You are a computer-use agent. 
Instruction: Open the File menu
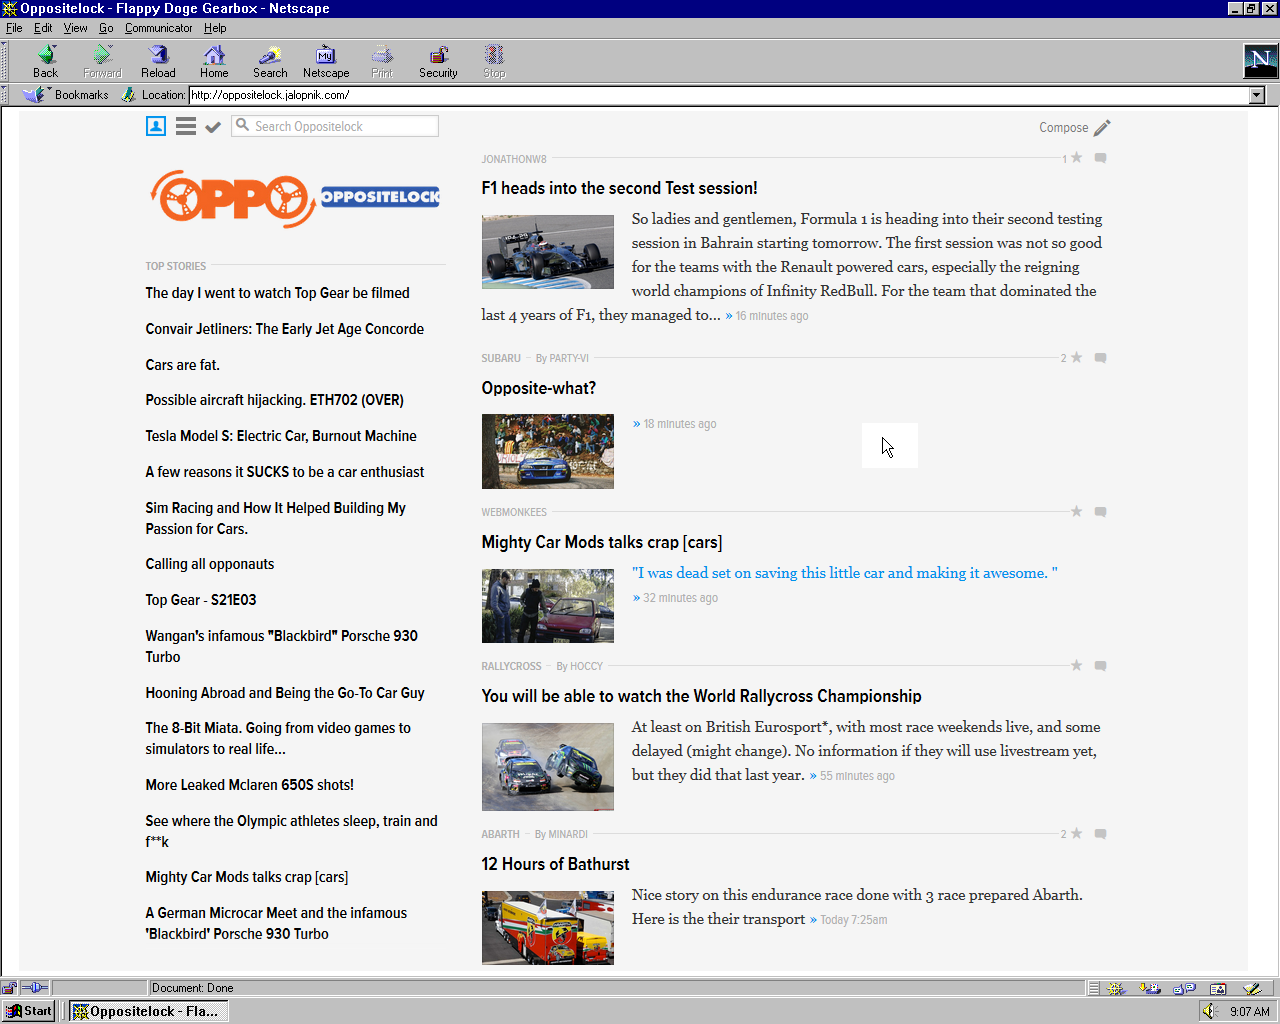[14, 28]
